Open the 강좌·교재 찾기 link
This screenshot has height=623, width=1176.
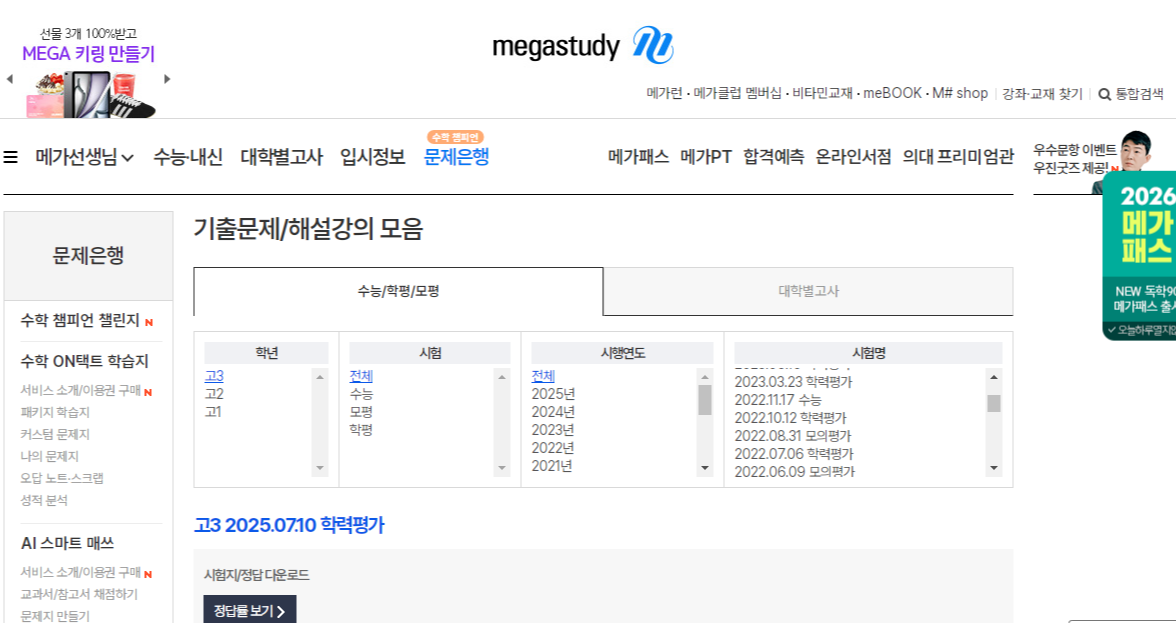1042,94
